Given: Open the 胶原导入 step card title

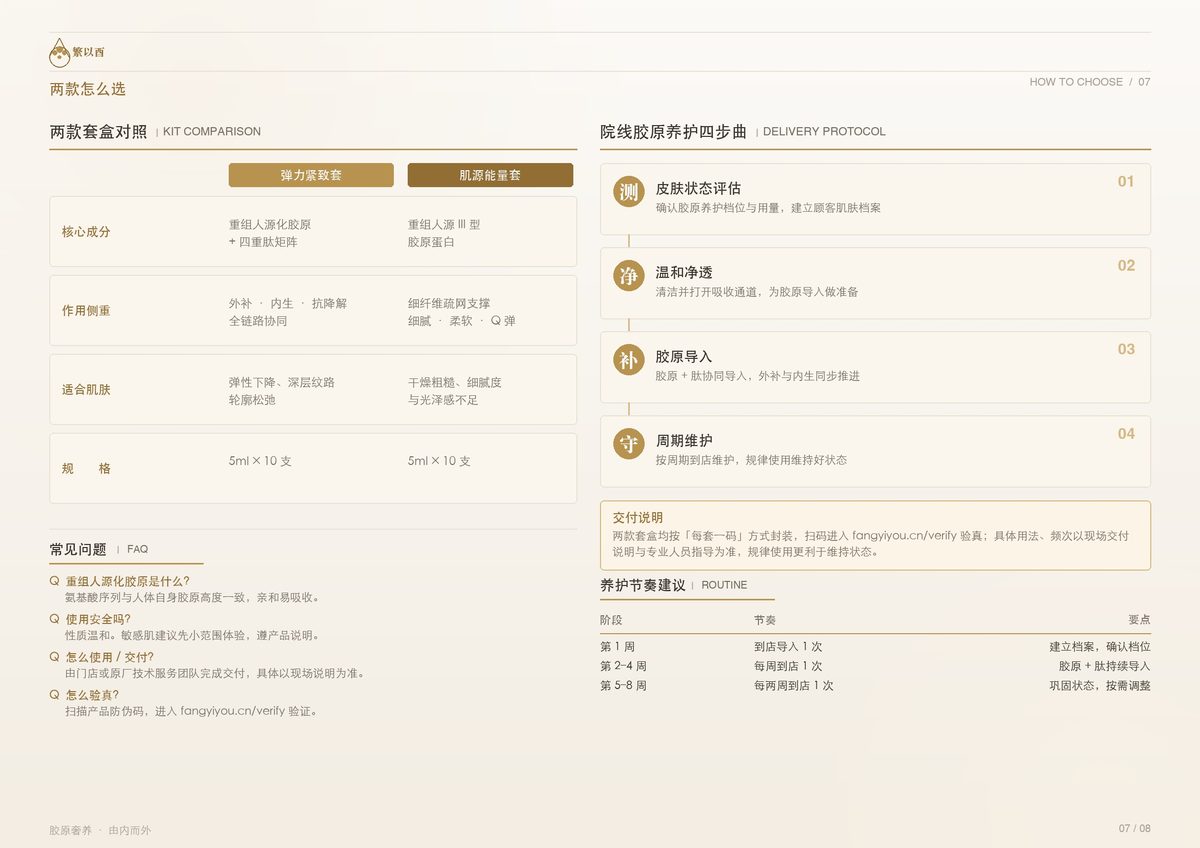Looking at the screenshot, I should (x=684, y=356).
